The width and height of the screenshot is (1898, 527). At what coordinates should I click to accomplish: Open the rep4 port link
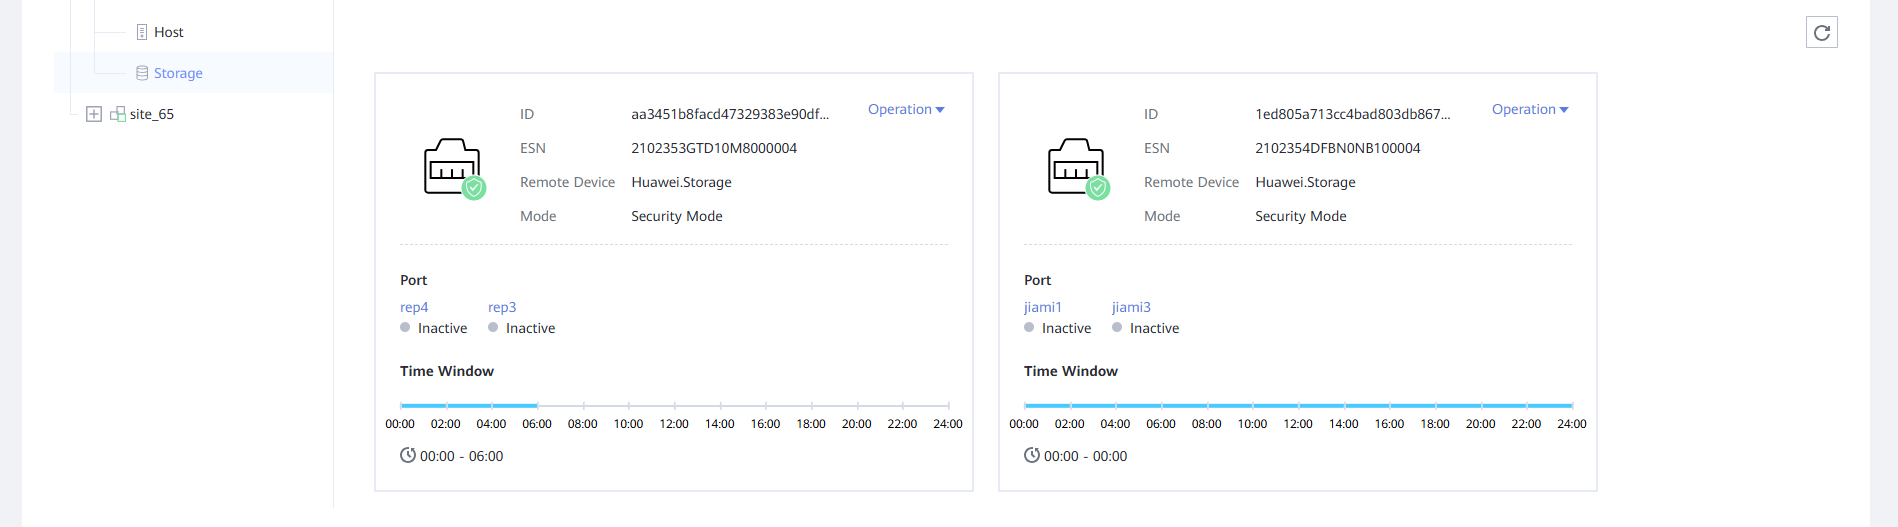(x=414, y=307)
